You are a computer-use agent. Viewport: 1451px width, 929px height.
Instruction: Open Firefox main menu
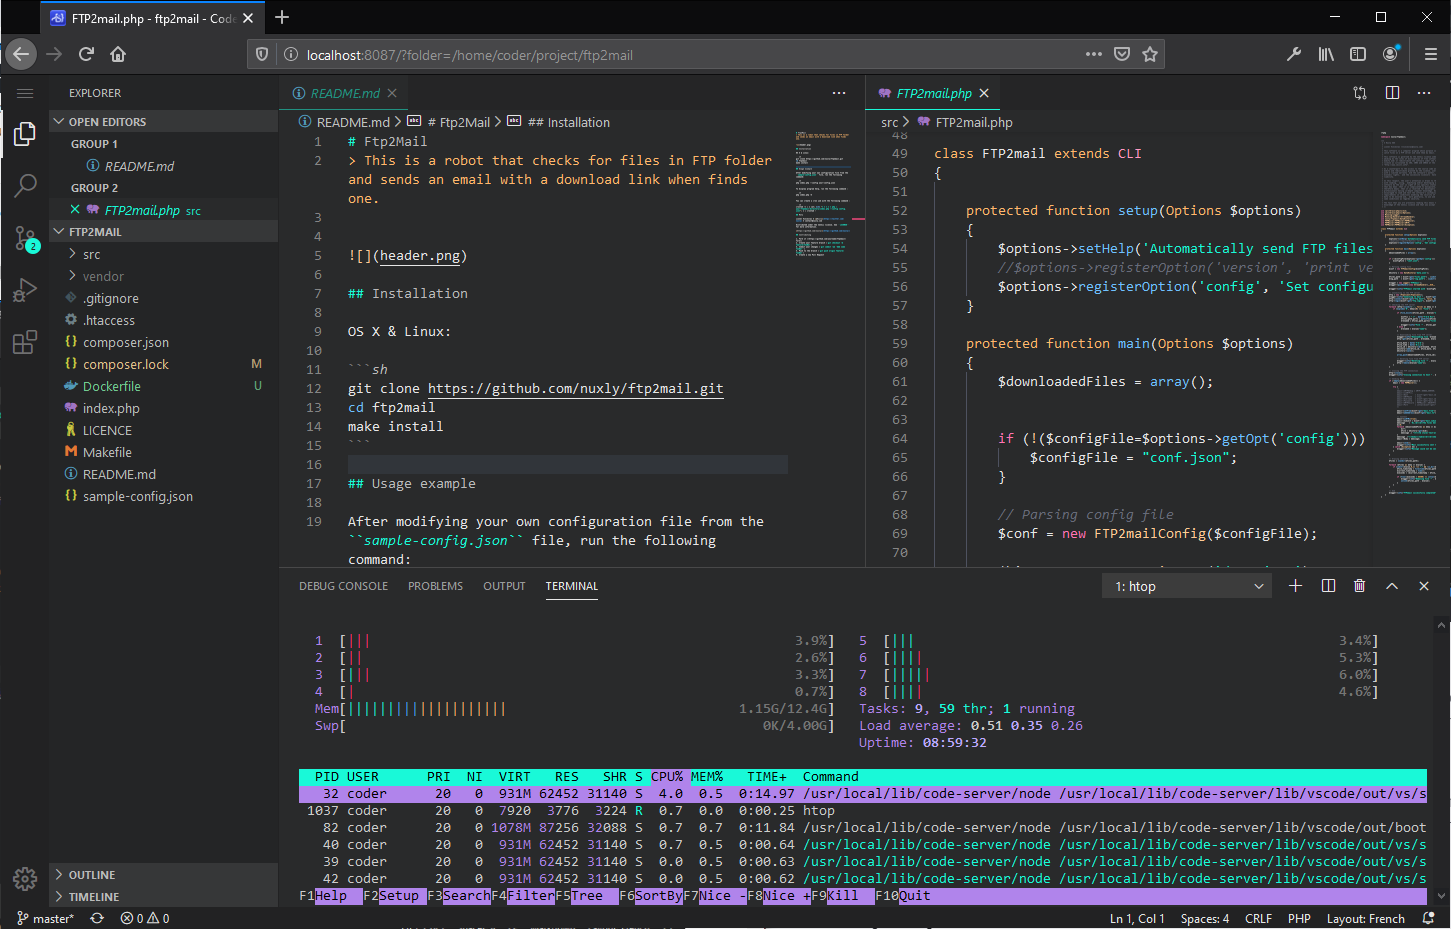pyautogui.click(x=1430, y=54)
